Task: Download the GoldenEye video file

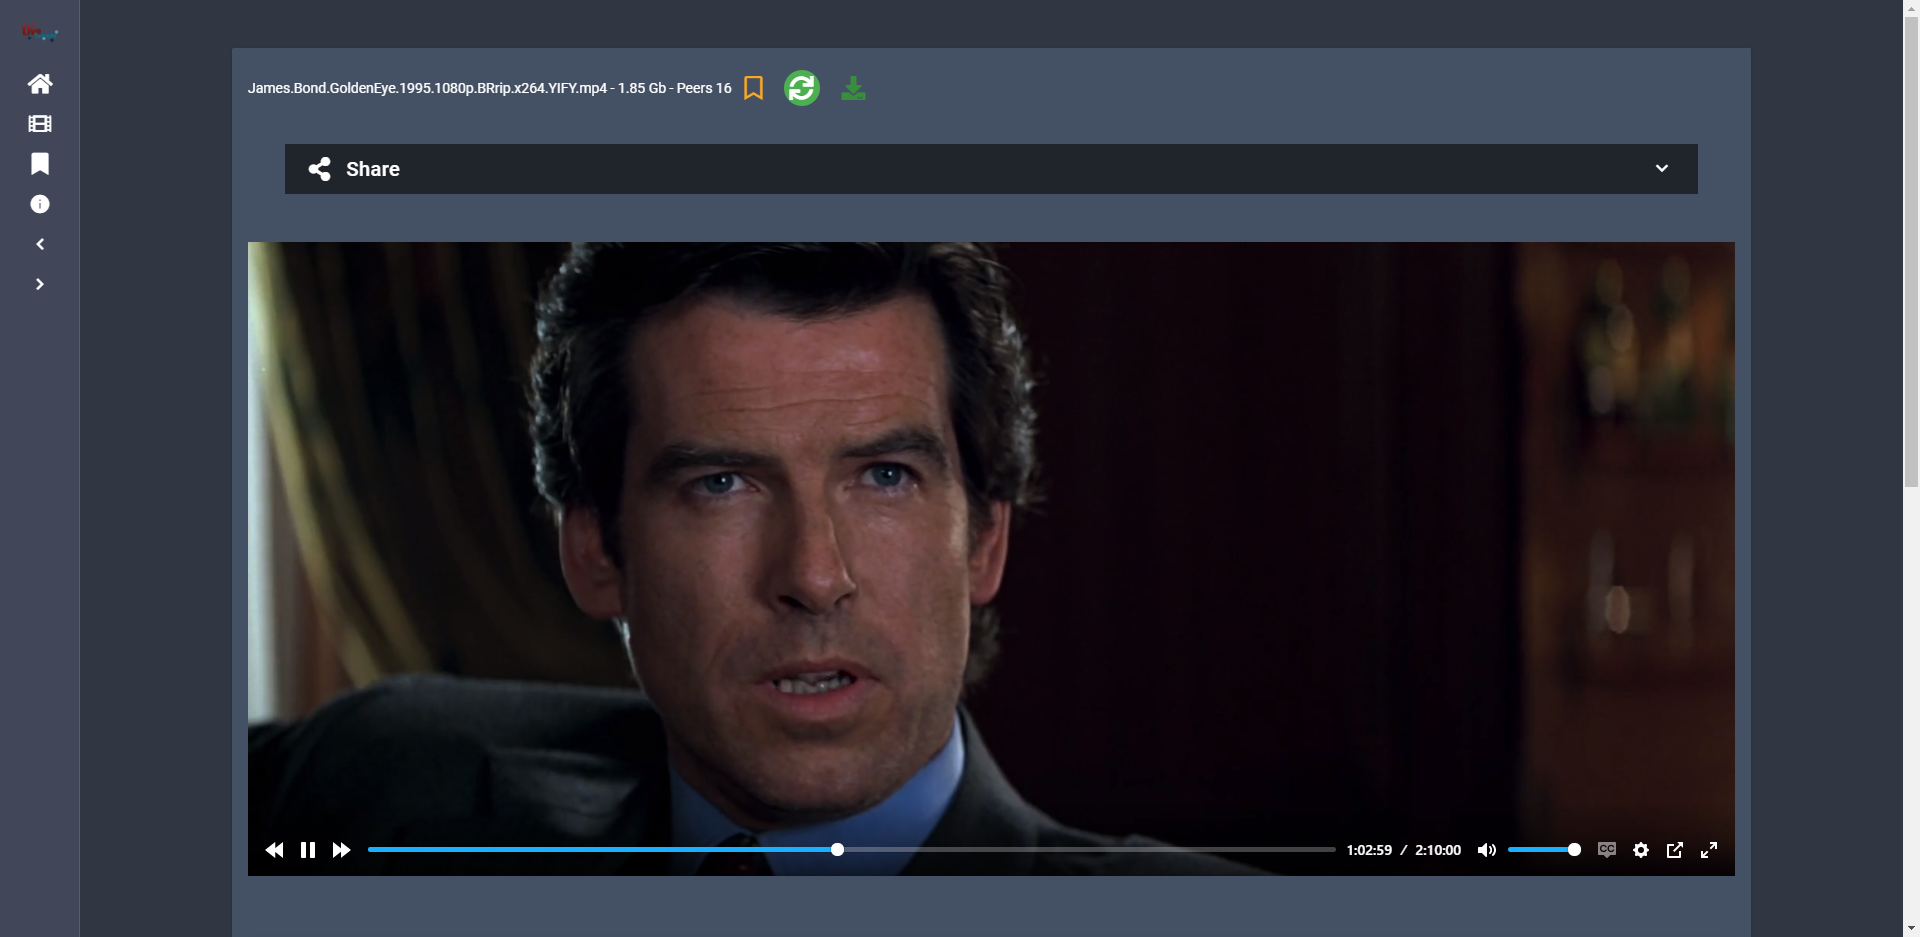Action: [x=853, y=88]
